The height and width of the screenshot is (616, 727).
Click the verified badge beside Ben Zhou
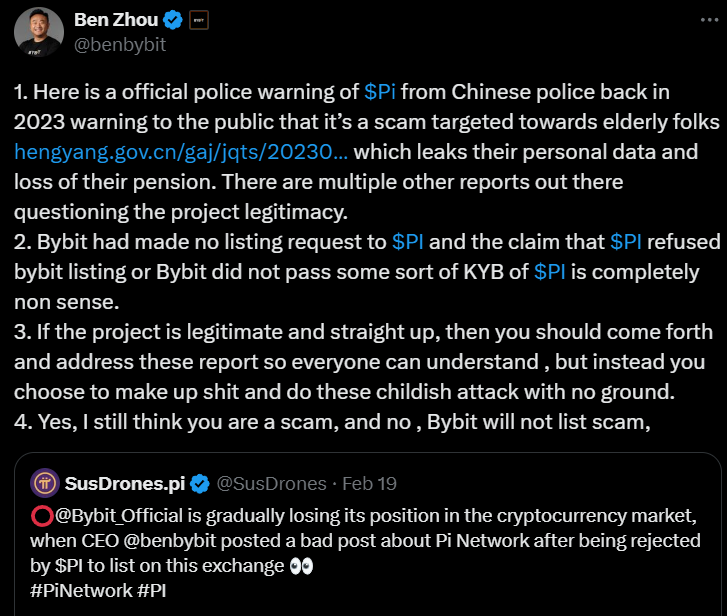172,20
